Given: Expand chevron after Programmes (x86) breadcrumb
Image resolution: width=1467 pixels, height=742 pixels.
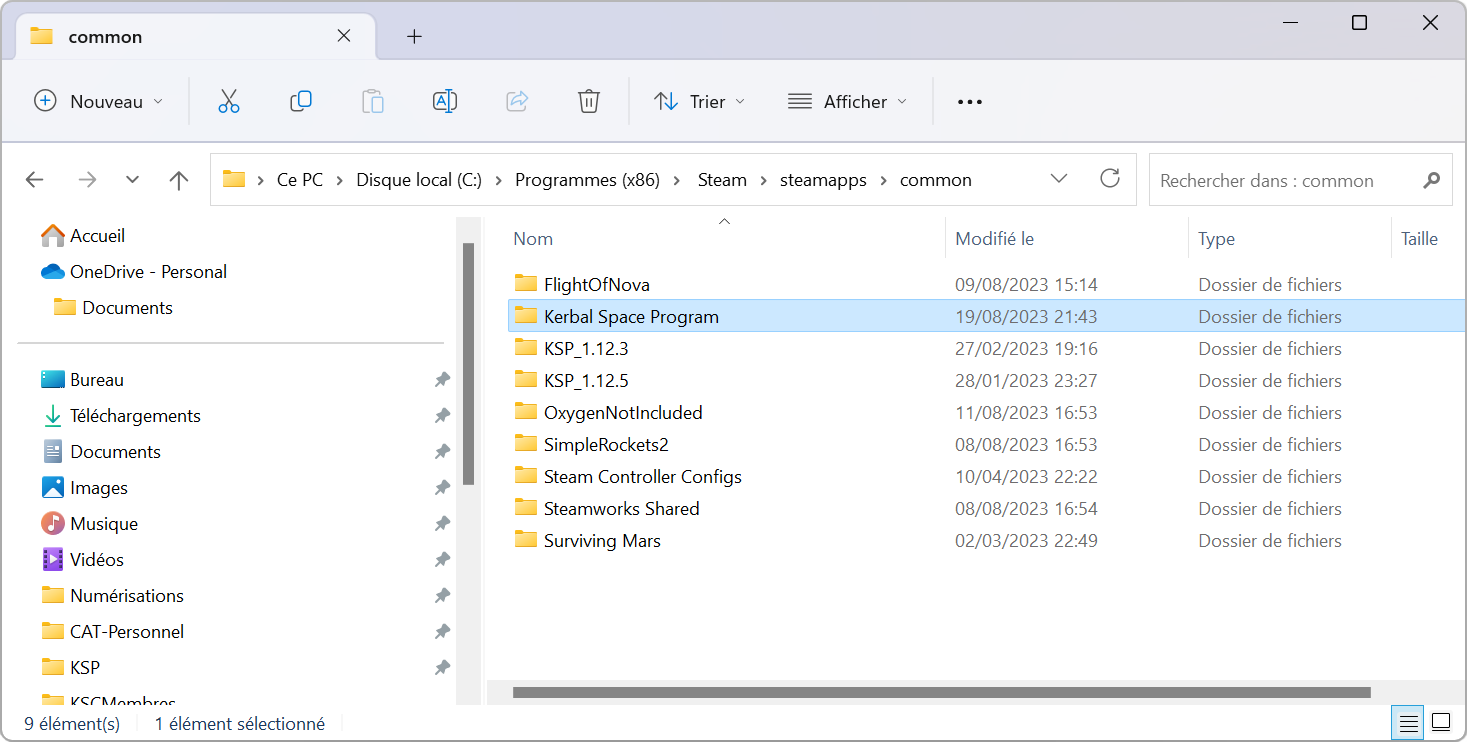Looking at the screenshot, I should [x=678, y=180].
